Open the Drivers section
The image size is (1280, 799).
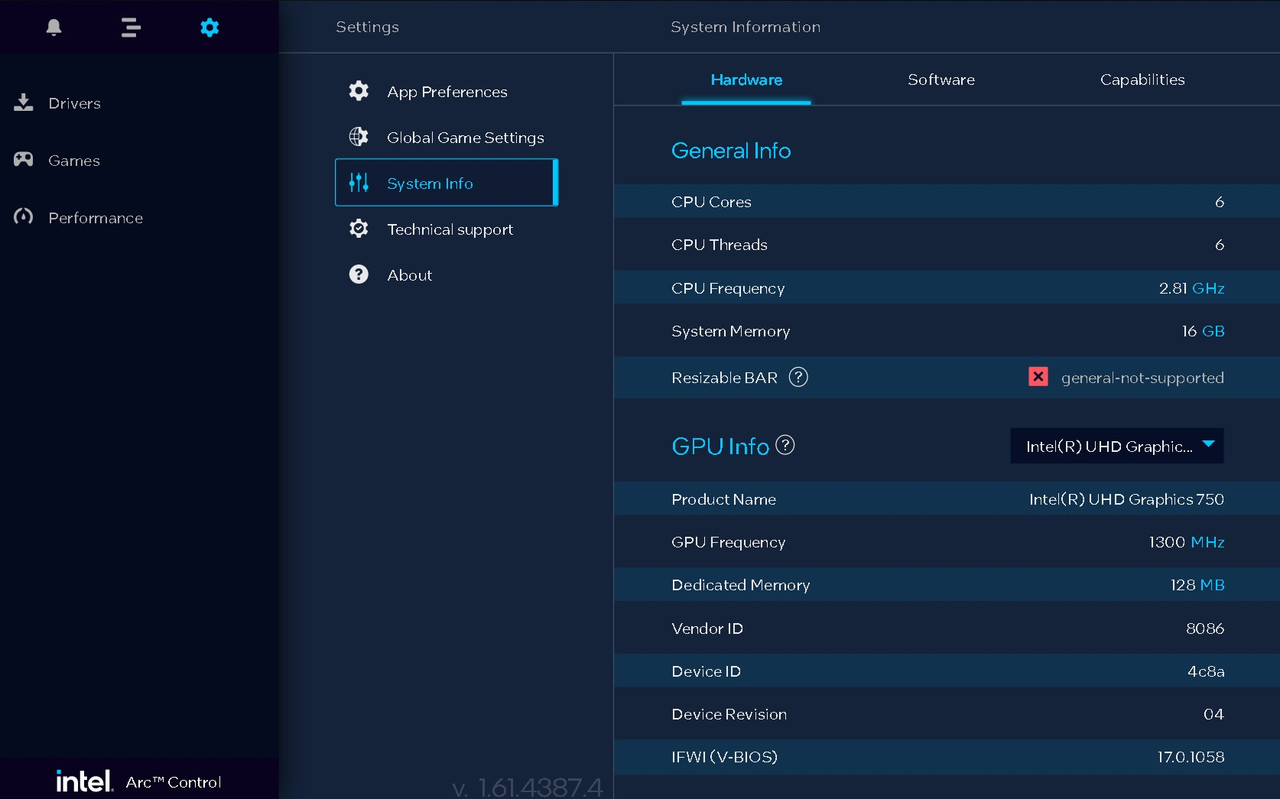tap(75, 103)
